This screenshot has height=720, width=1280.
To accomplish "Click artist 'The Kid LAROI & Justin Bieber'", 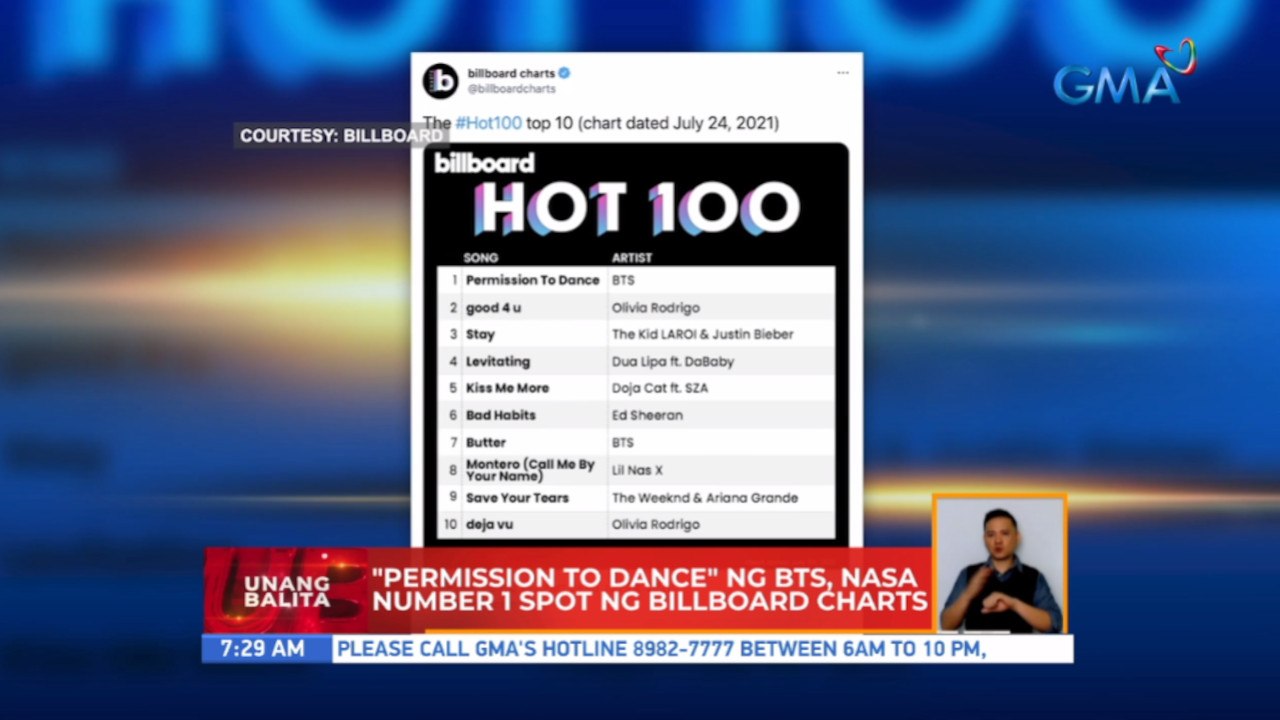I will click(702, 335).
